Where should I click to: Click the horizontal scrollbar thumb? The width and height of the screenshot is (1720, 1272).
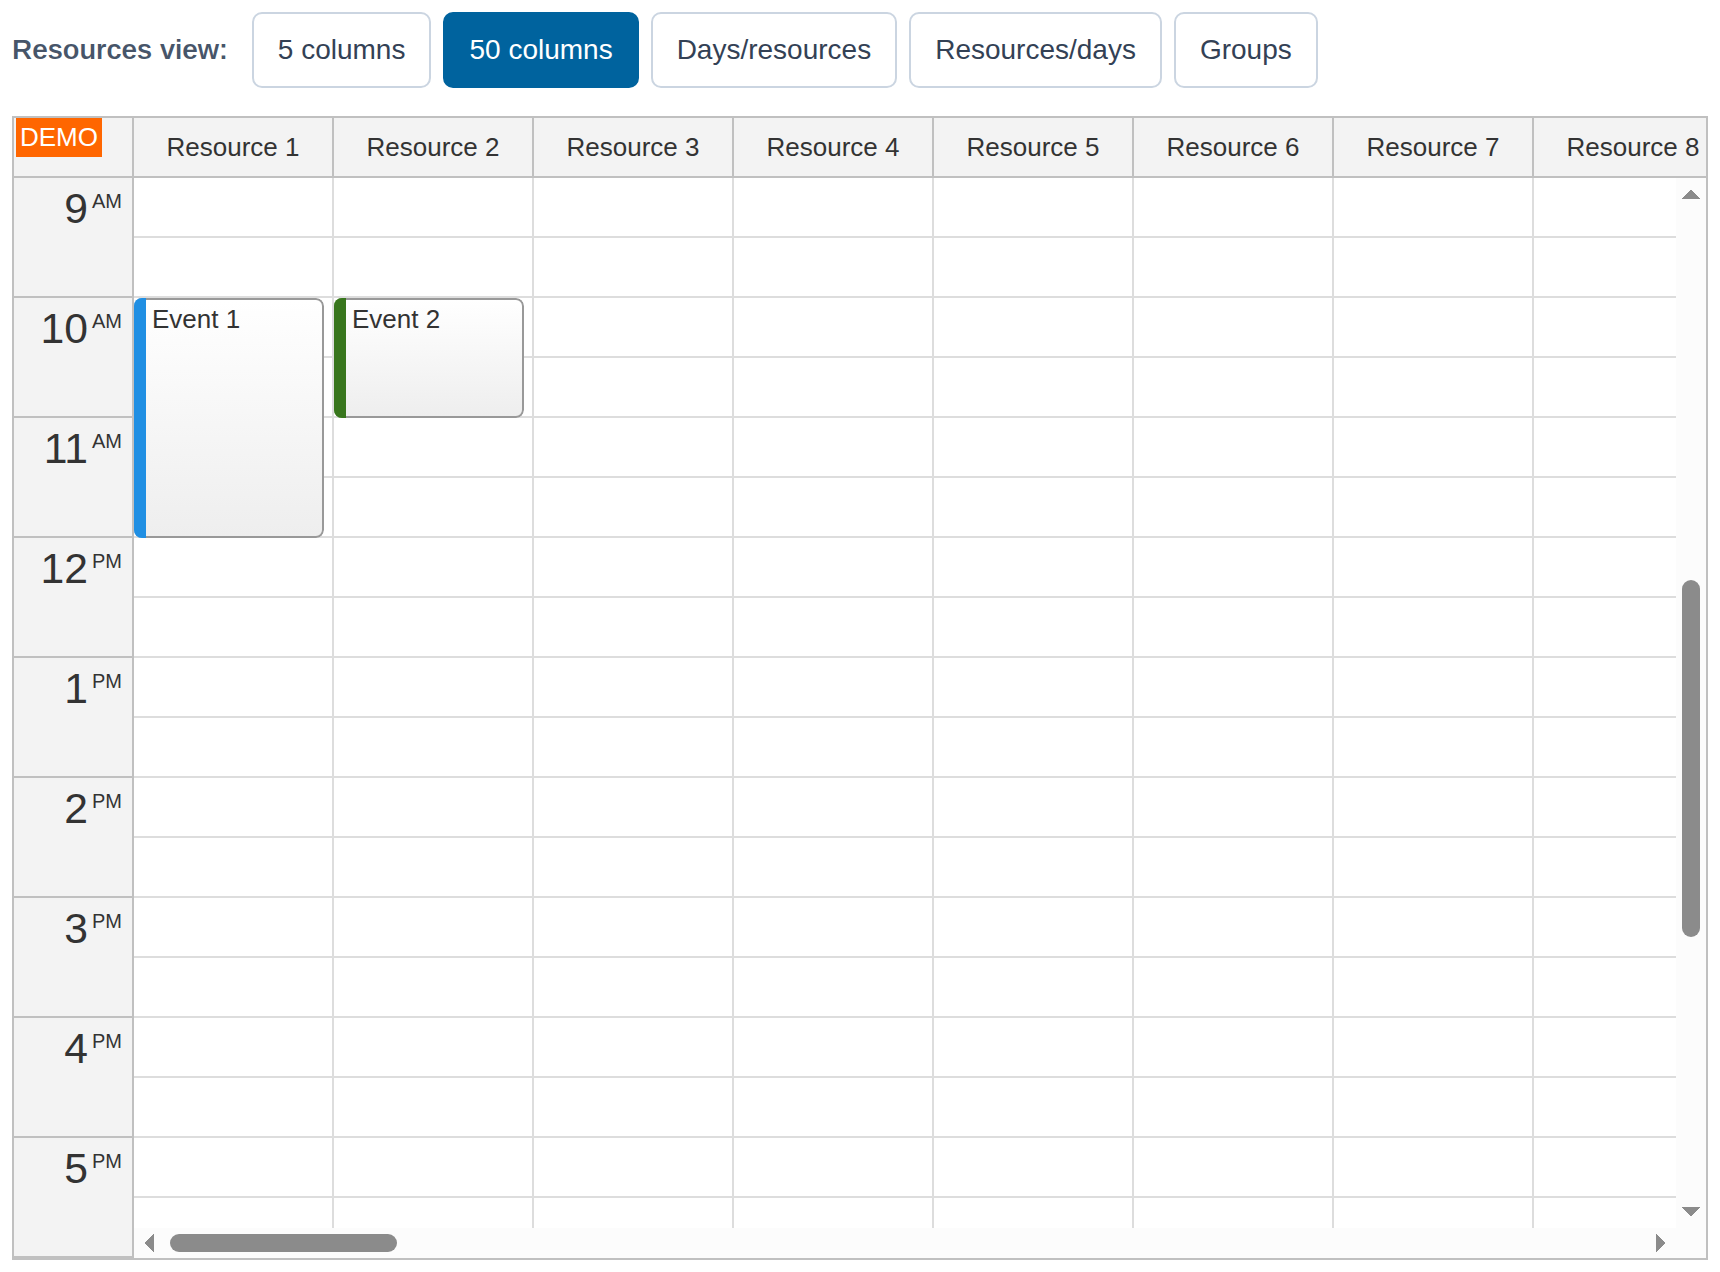click(x=283, y=1243)
